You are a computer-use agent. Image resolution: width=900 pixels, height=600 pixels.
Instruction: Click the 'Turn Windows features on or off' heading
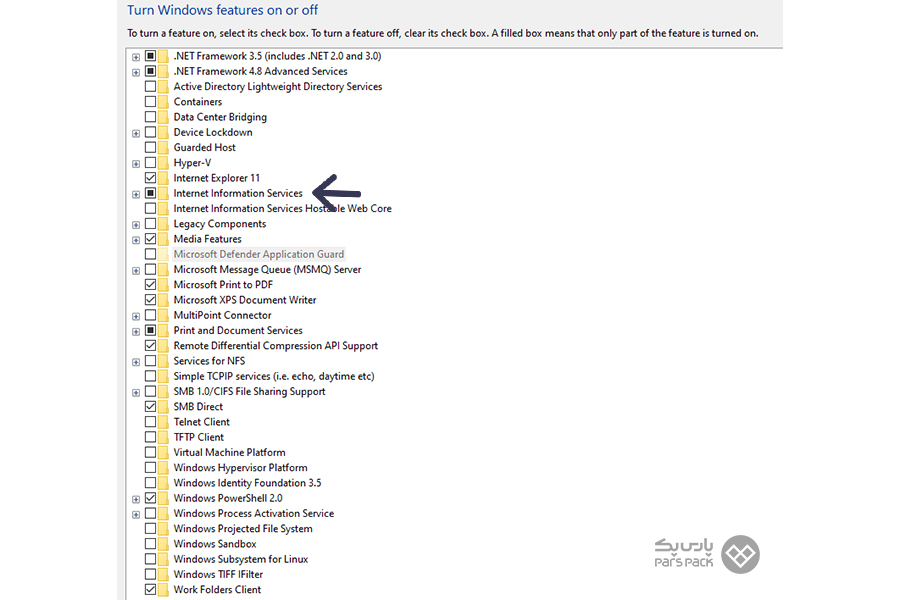[x=223, y=10]
